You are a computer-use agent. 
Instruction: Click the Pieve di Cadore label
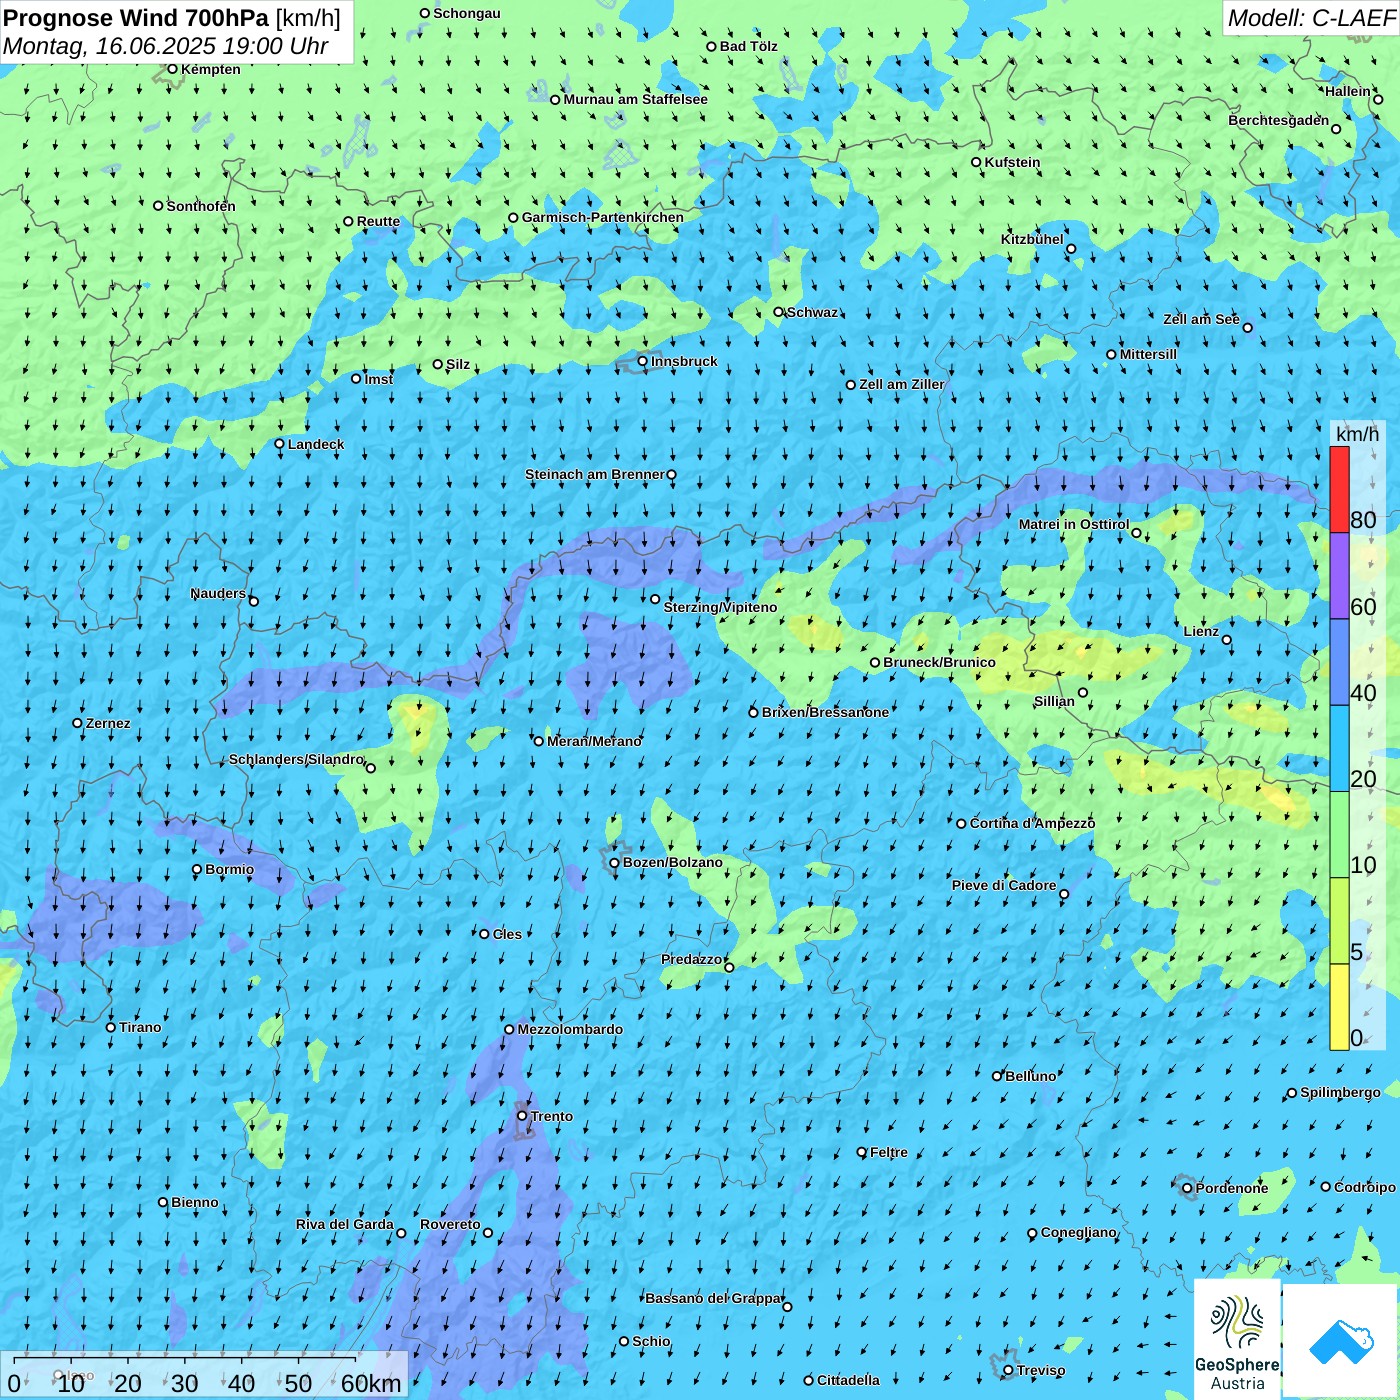1004,885
